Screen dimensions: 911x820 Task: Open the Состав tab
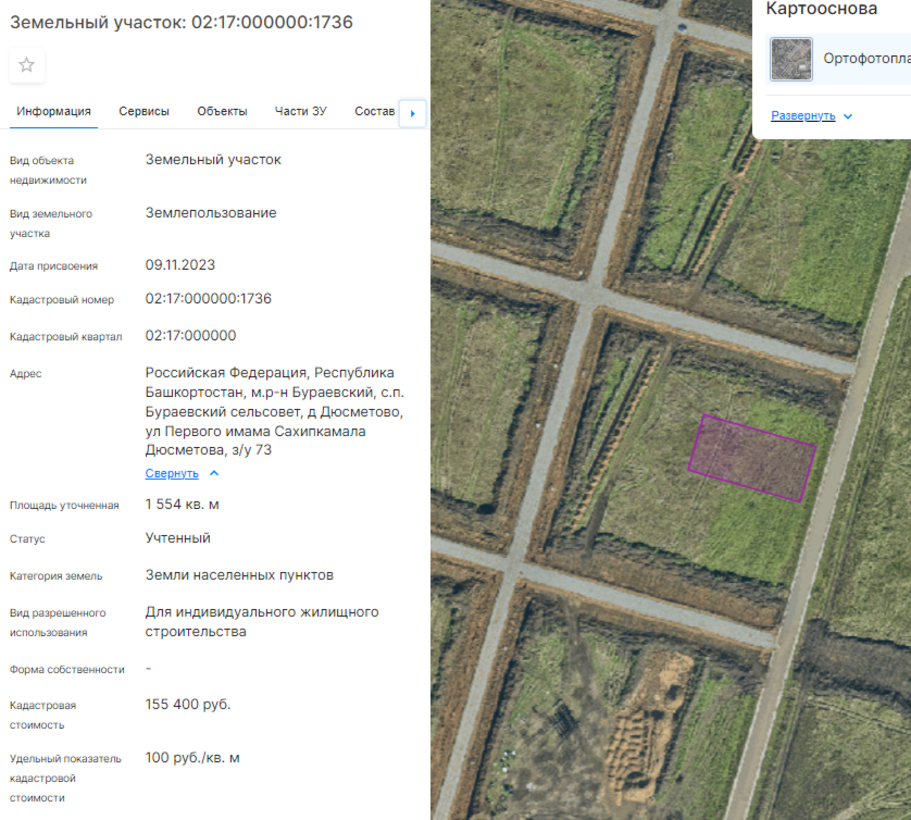375,111
